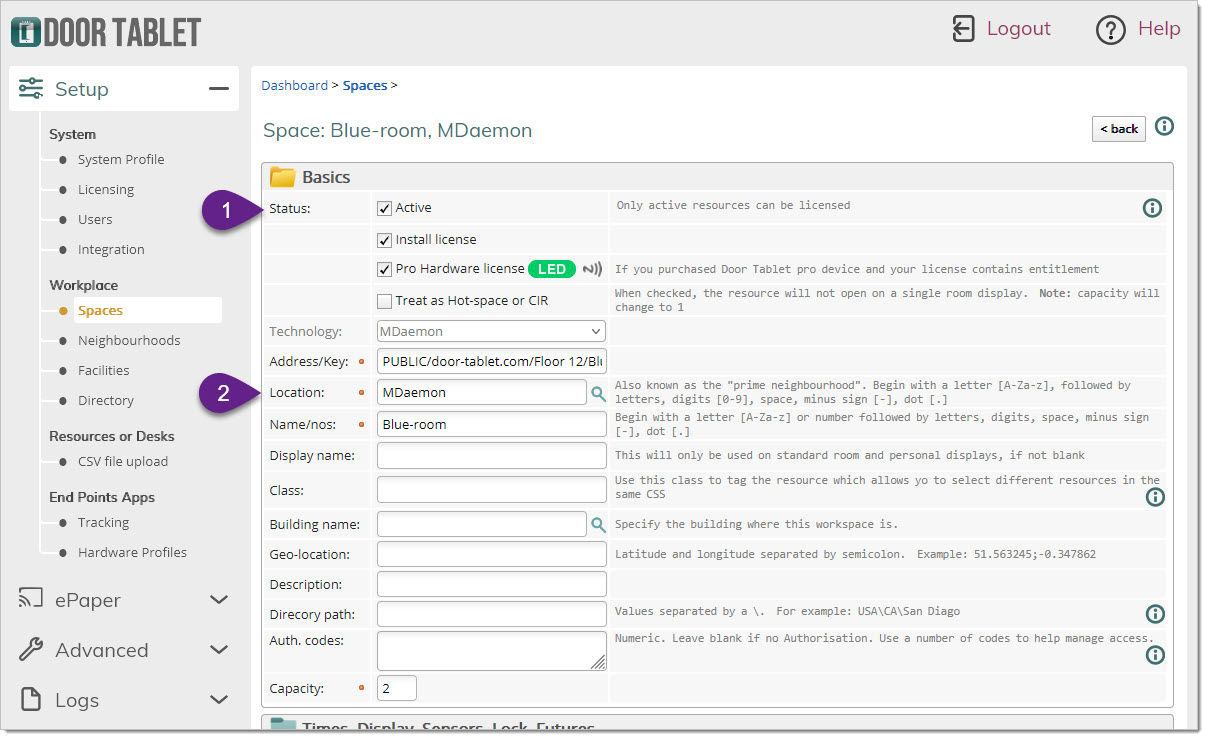This screenshot has width=1206, height=738.
Task: Click Location search magnifier icon
Action: [598, 394]
